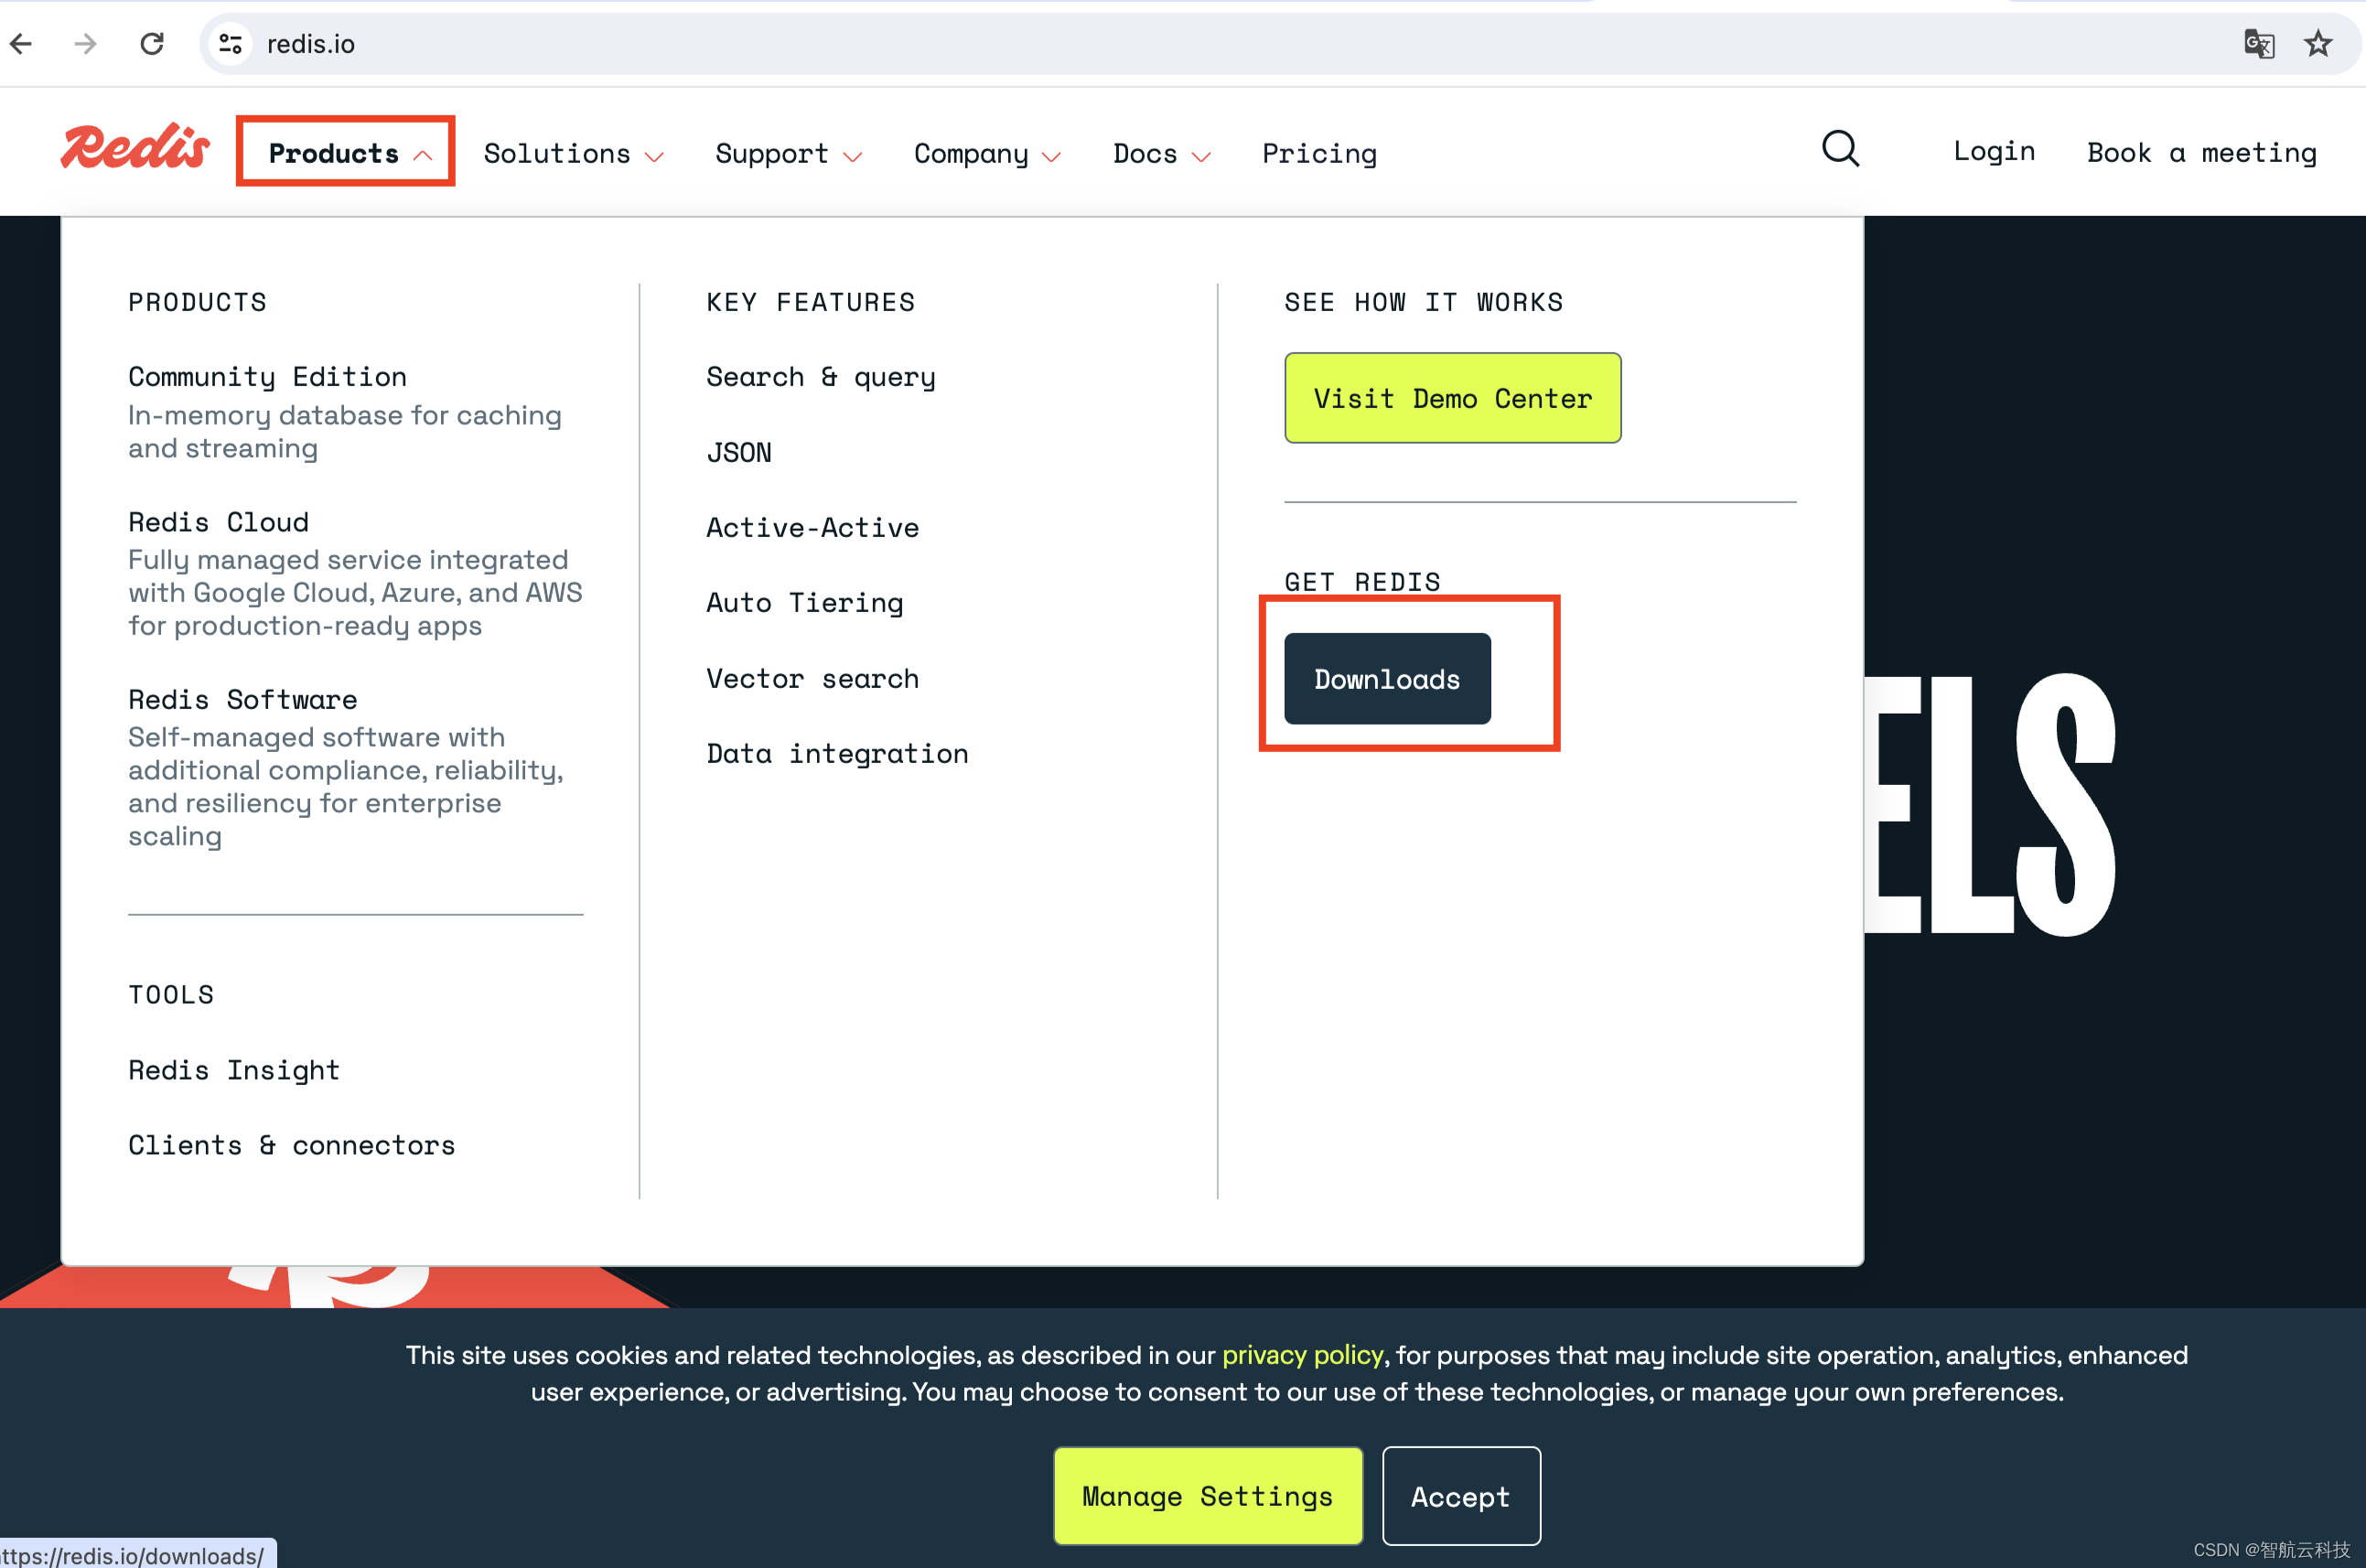View site information icon in address bar
The height and width of the screenshot is (1568, 2366).
pos(231,44)
